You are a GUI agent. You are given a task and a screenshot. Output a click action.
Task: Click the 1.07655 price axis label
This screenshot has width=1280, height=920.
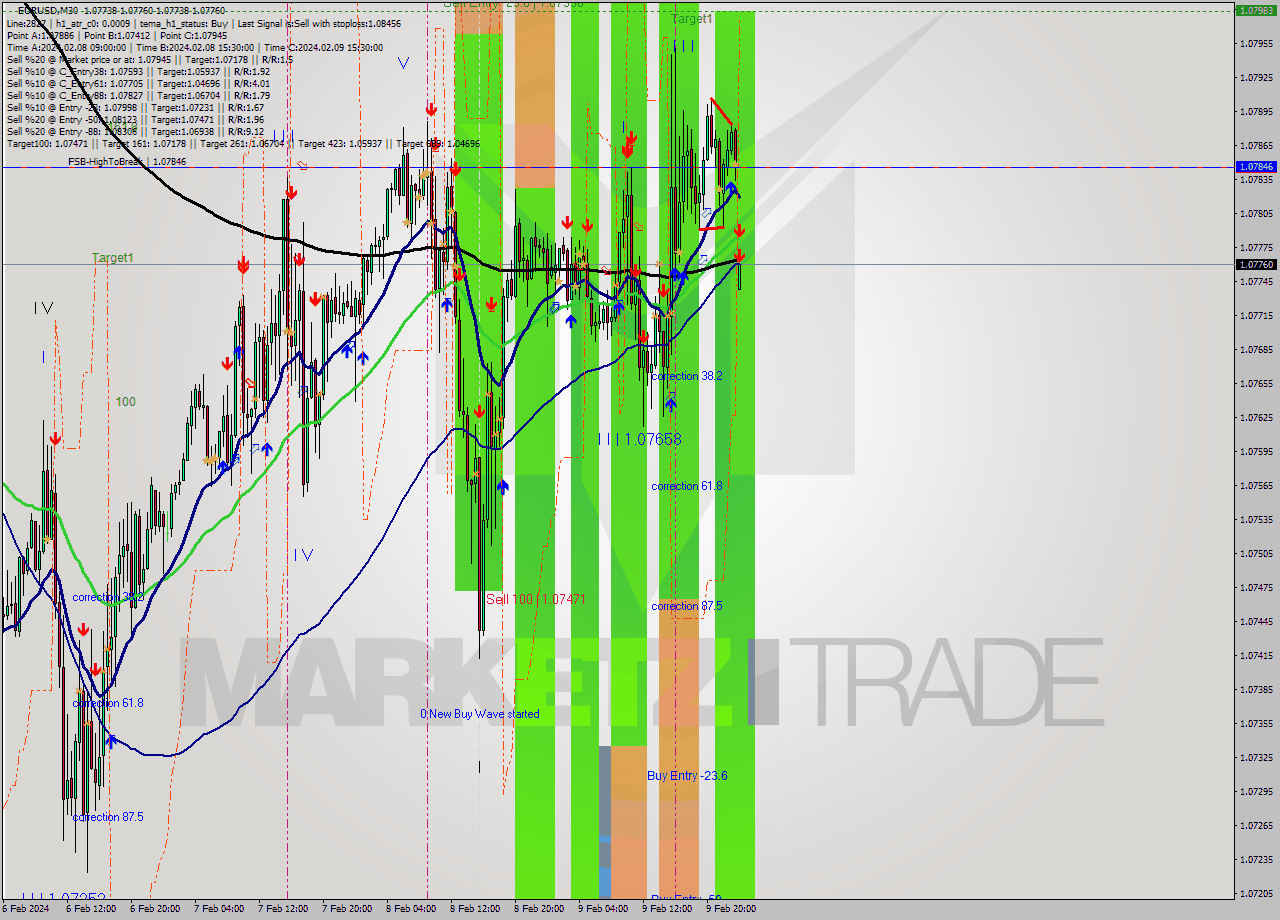tap(1256, 383)
